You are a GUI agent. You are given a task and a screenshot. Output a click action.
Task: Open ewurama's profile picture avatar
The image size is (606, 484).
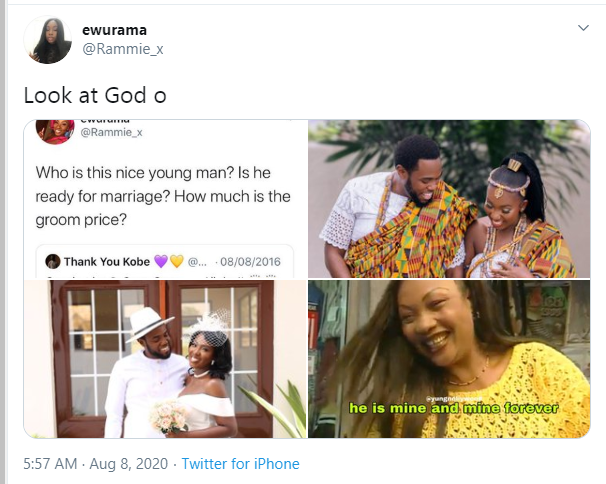click(48, 39)
